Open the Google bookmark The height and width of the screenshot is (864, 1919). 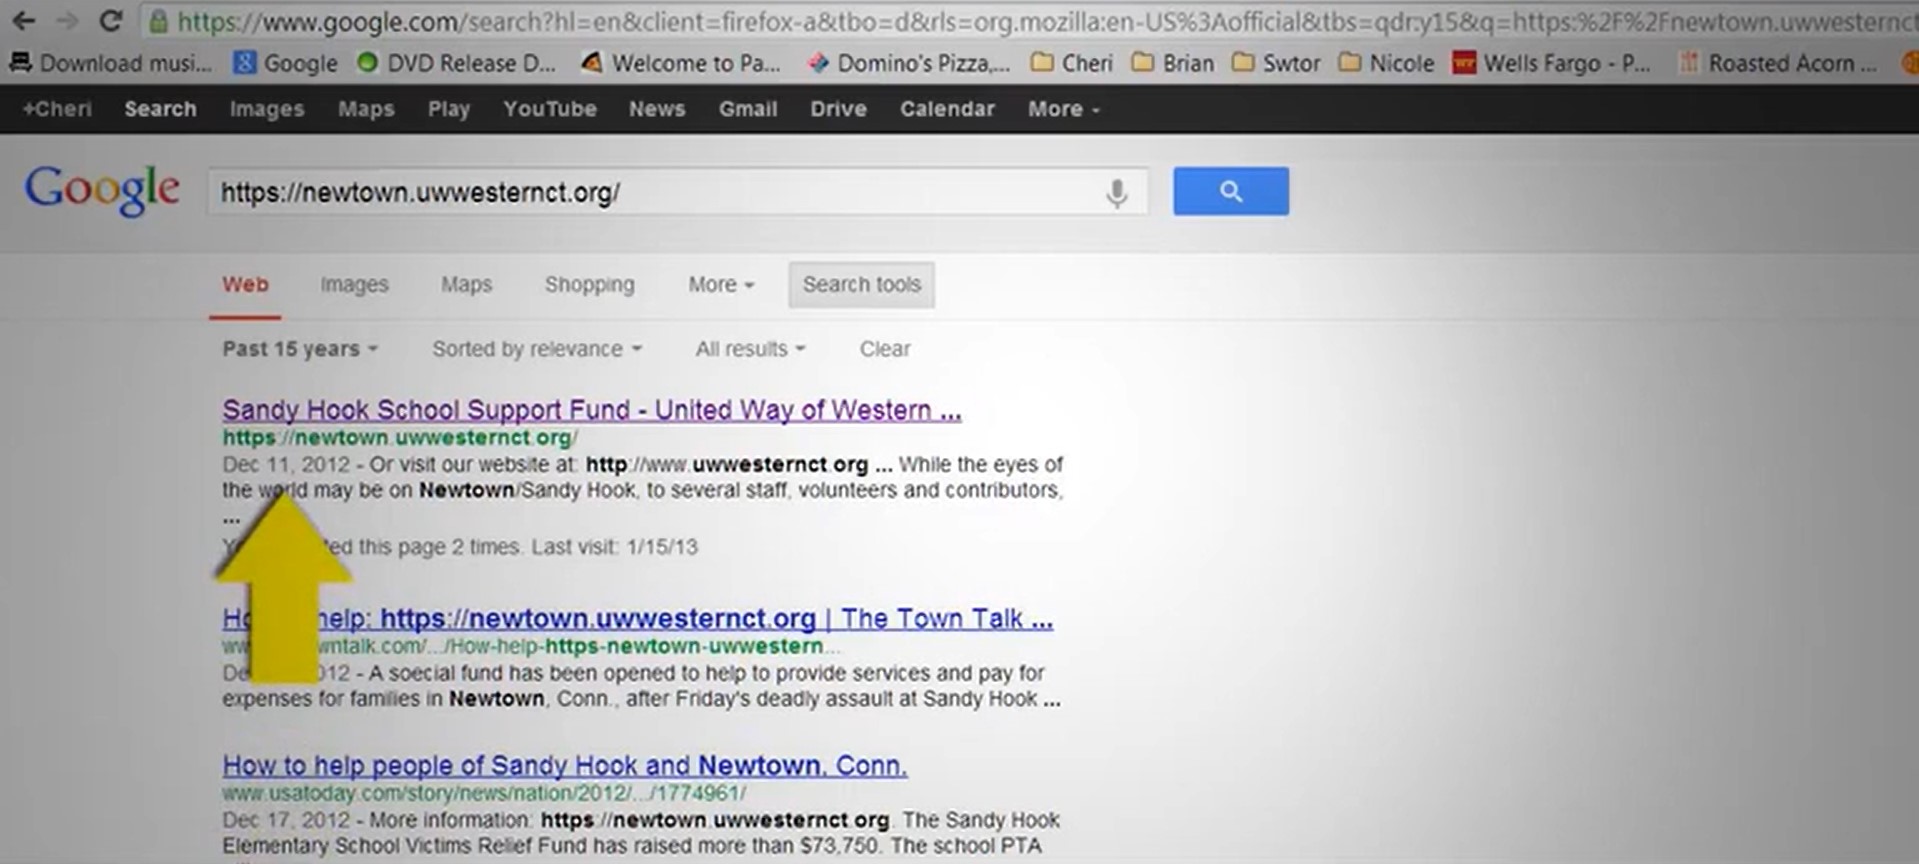285,63
